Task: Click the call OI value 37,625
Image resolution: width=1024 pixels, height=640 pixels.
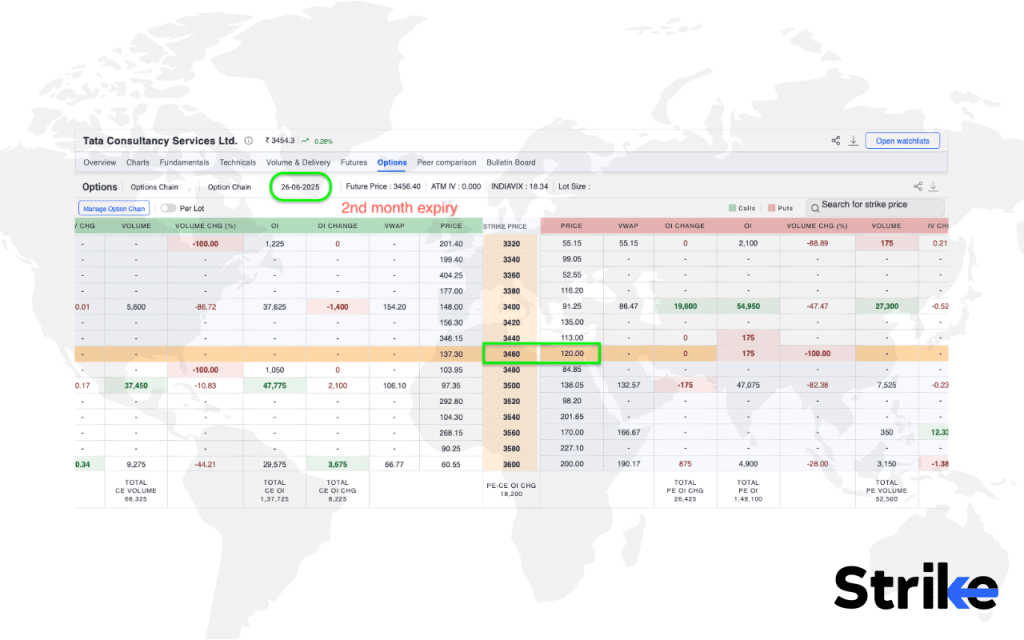Action: pyautogui.click(x=275, y=307)
